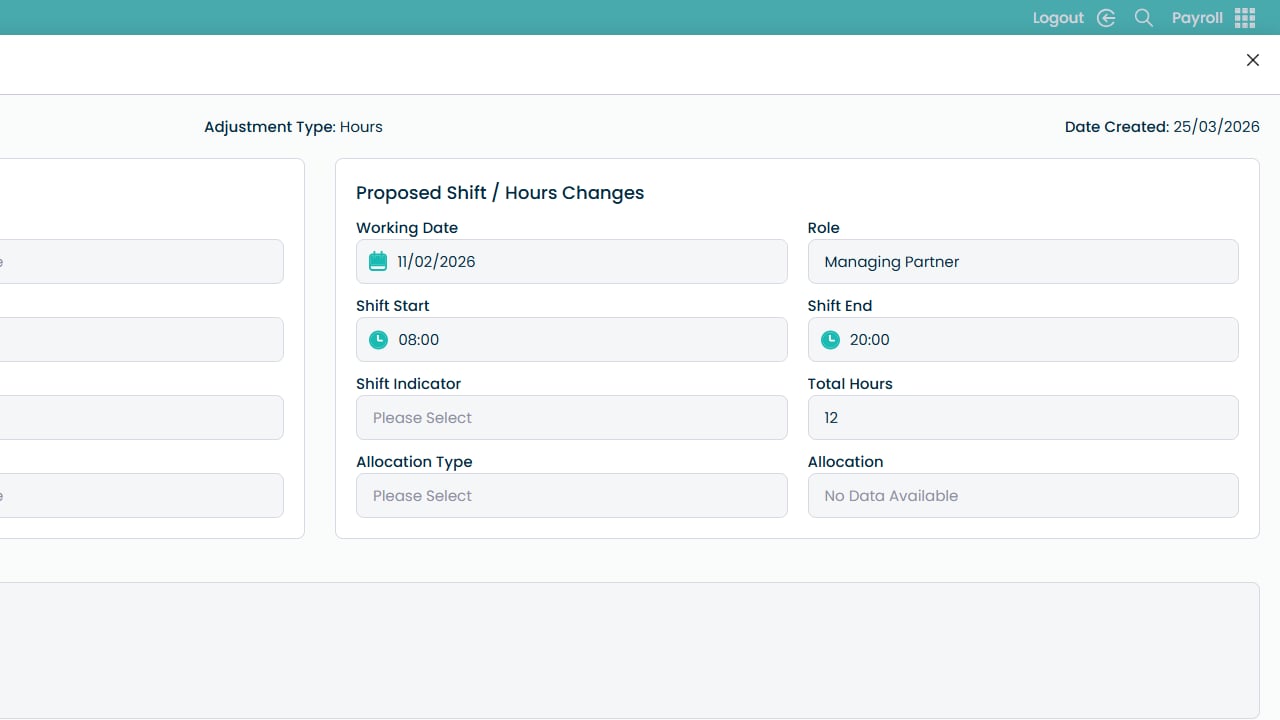Image resolution: width=1280 pixels, height=720 pixels.
Task: Click the Allocation Type label
Action: [414, 462]
